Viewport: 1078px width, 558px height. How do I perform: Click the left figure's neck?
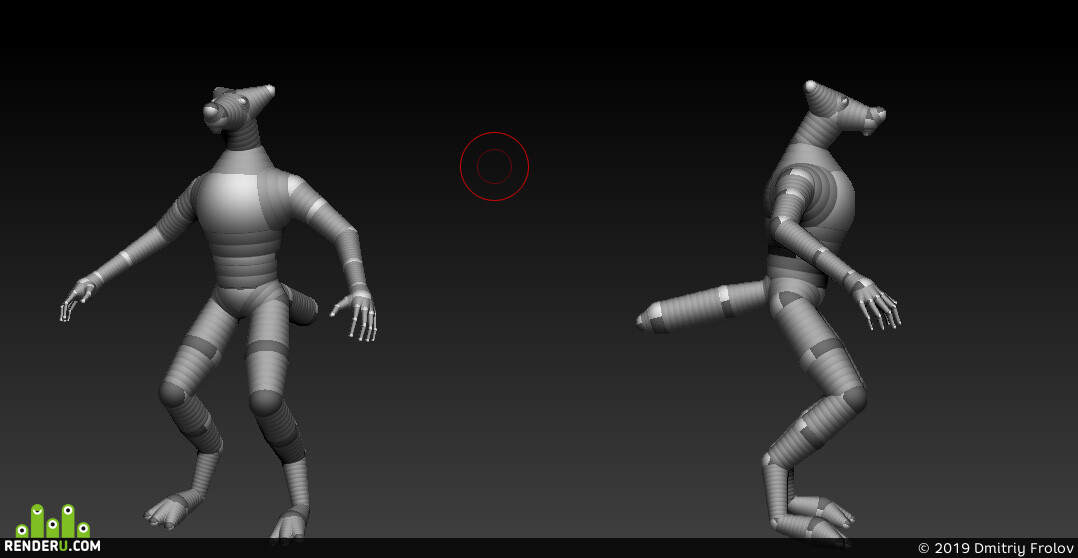245,141
